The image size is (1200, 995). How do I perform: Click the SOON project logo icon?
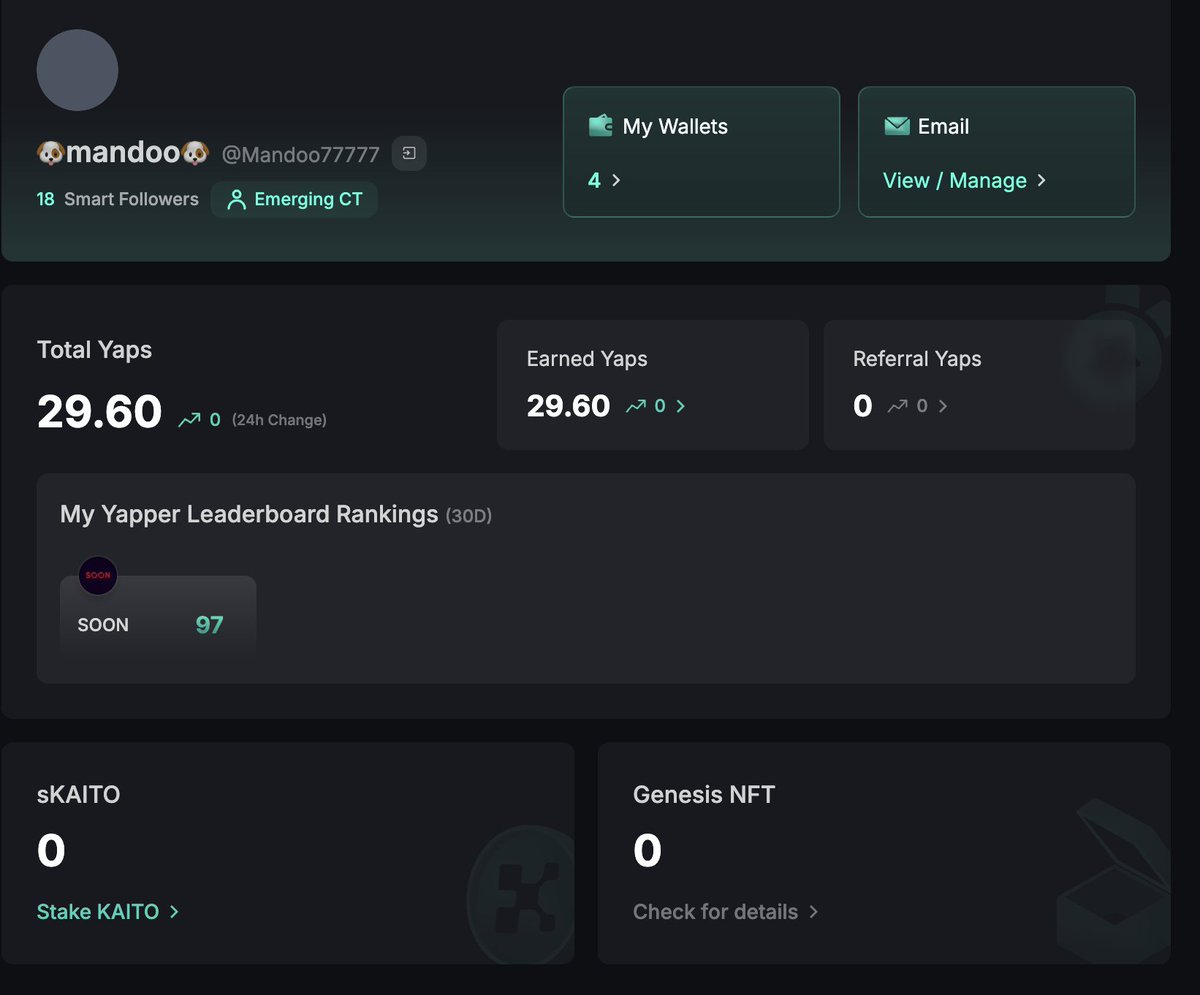coord(98,576)
